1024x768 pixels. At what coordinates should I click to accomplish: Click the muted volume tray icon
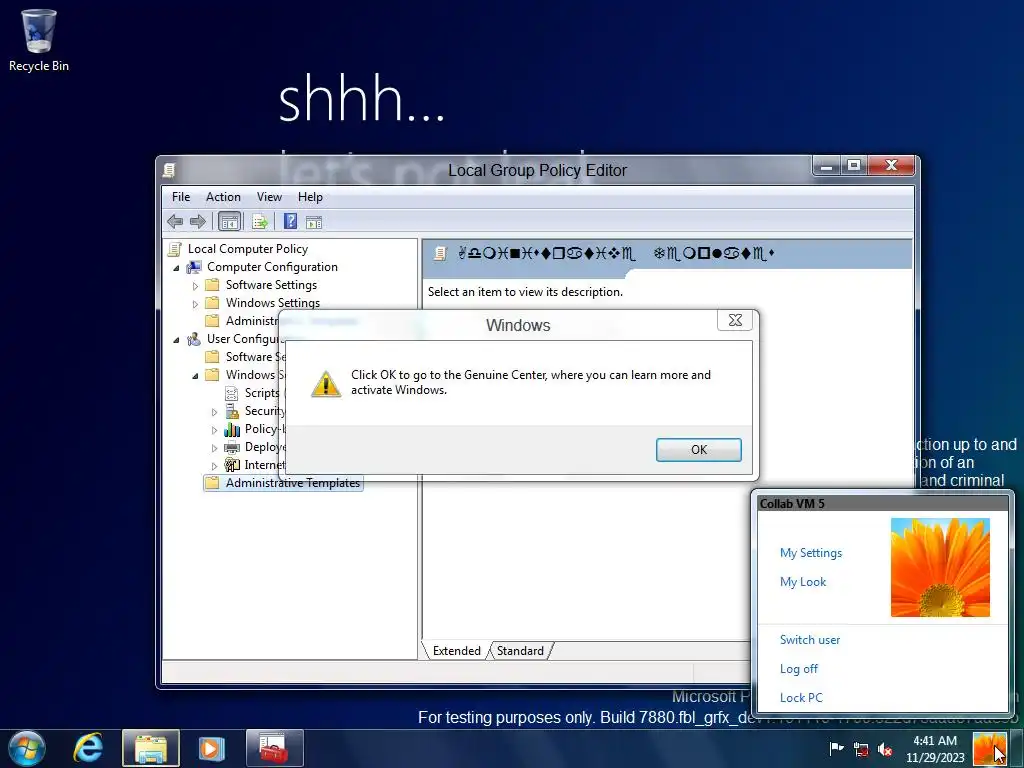(885, 749)
